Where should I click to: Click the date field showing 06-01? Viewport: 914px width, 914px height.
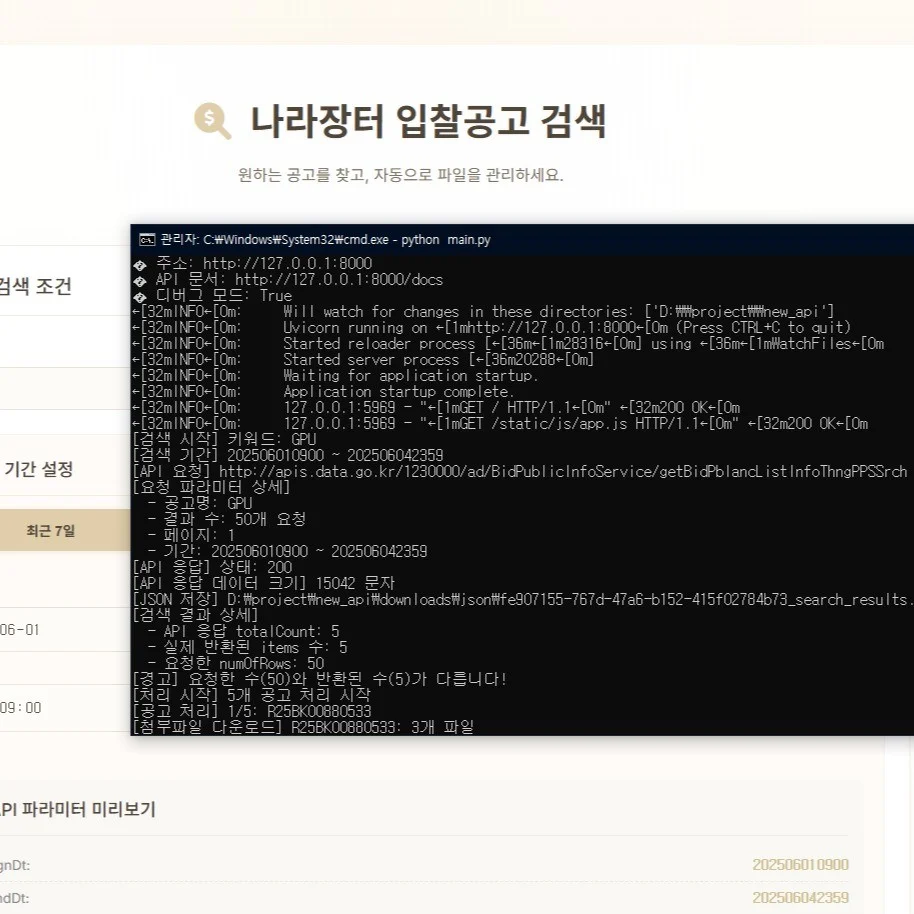point(64,630)
